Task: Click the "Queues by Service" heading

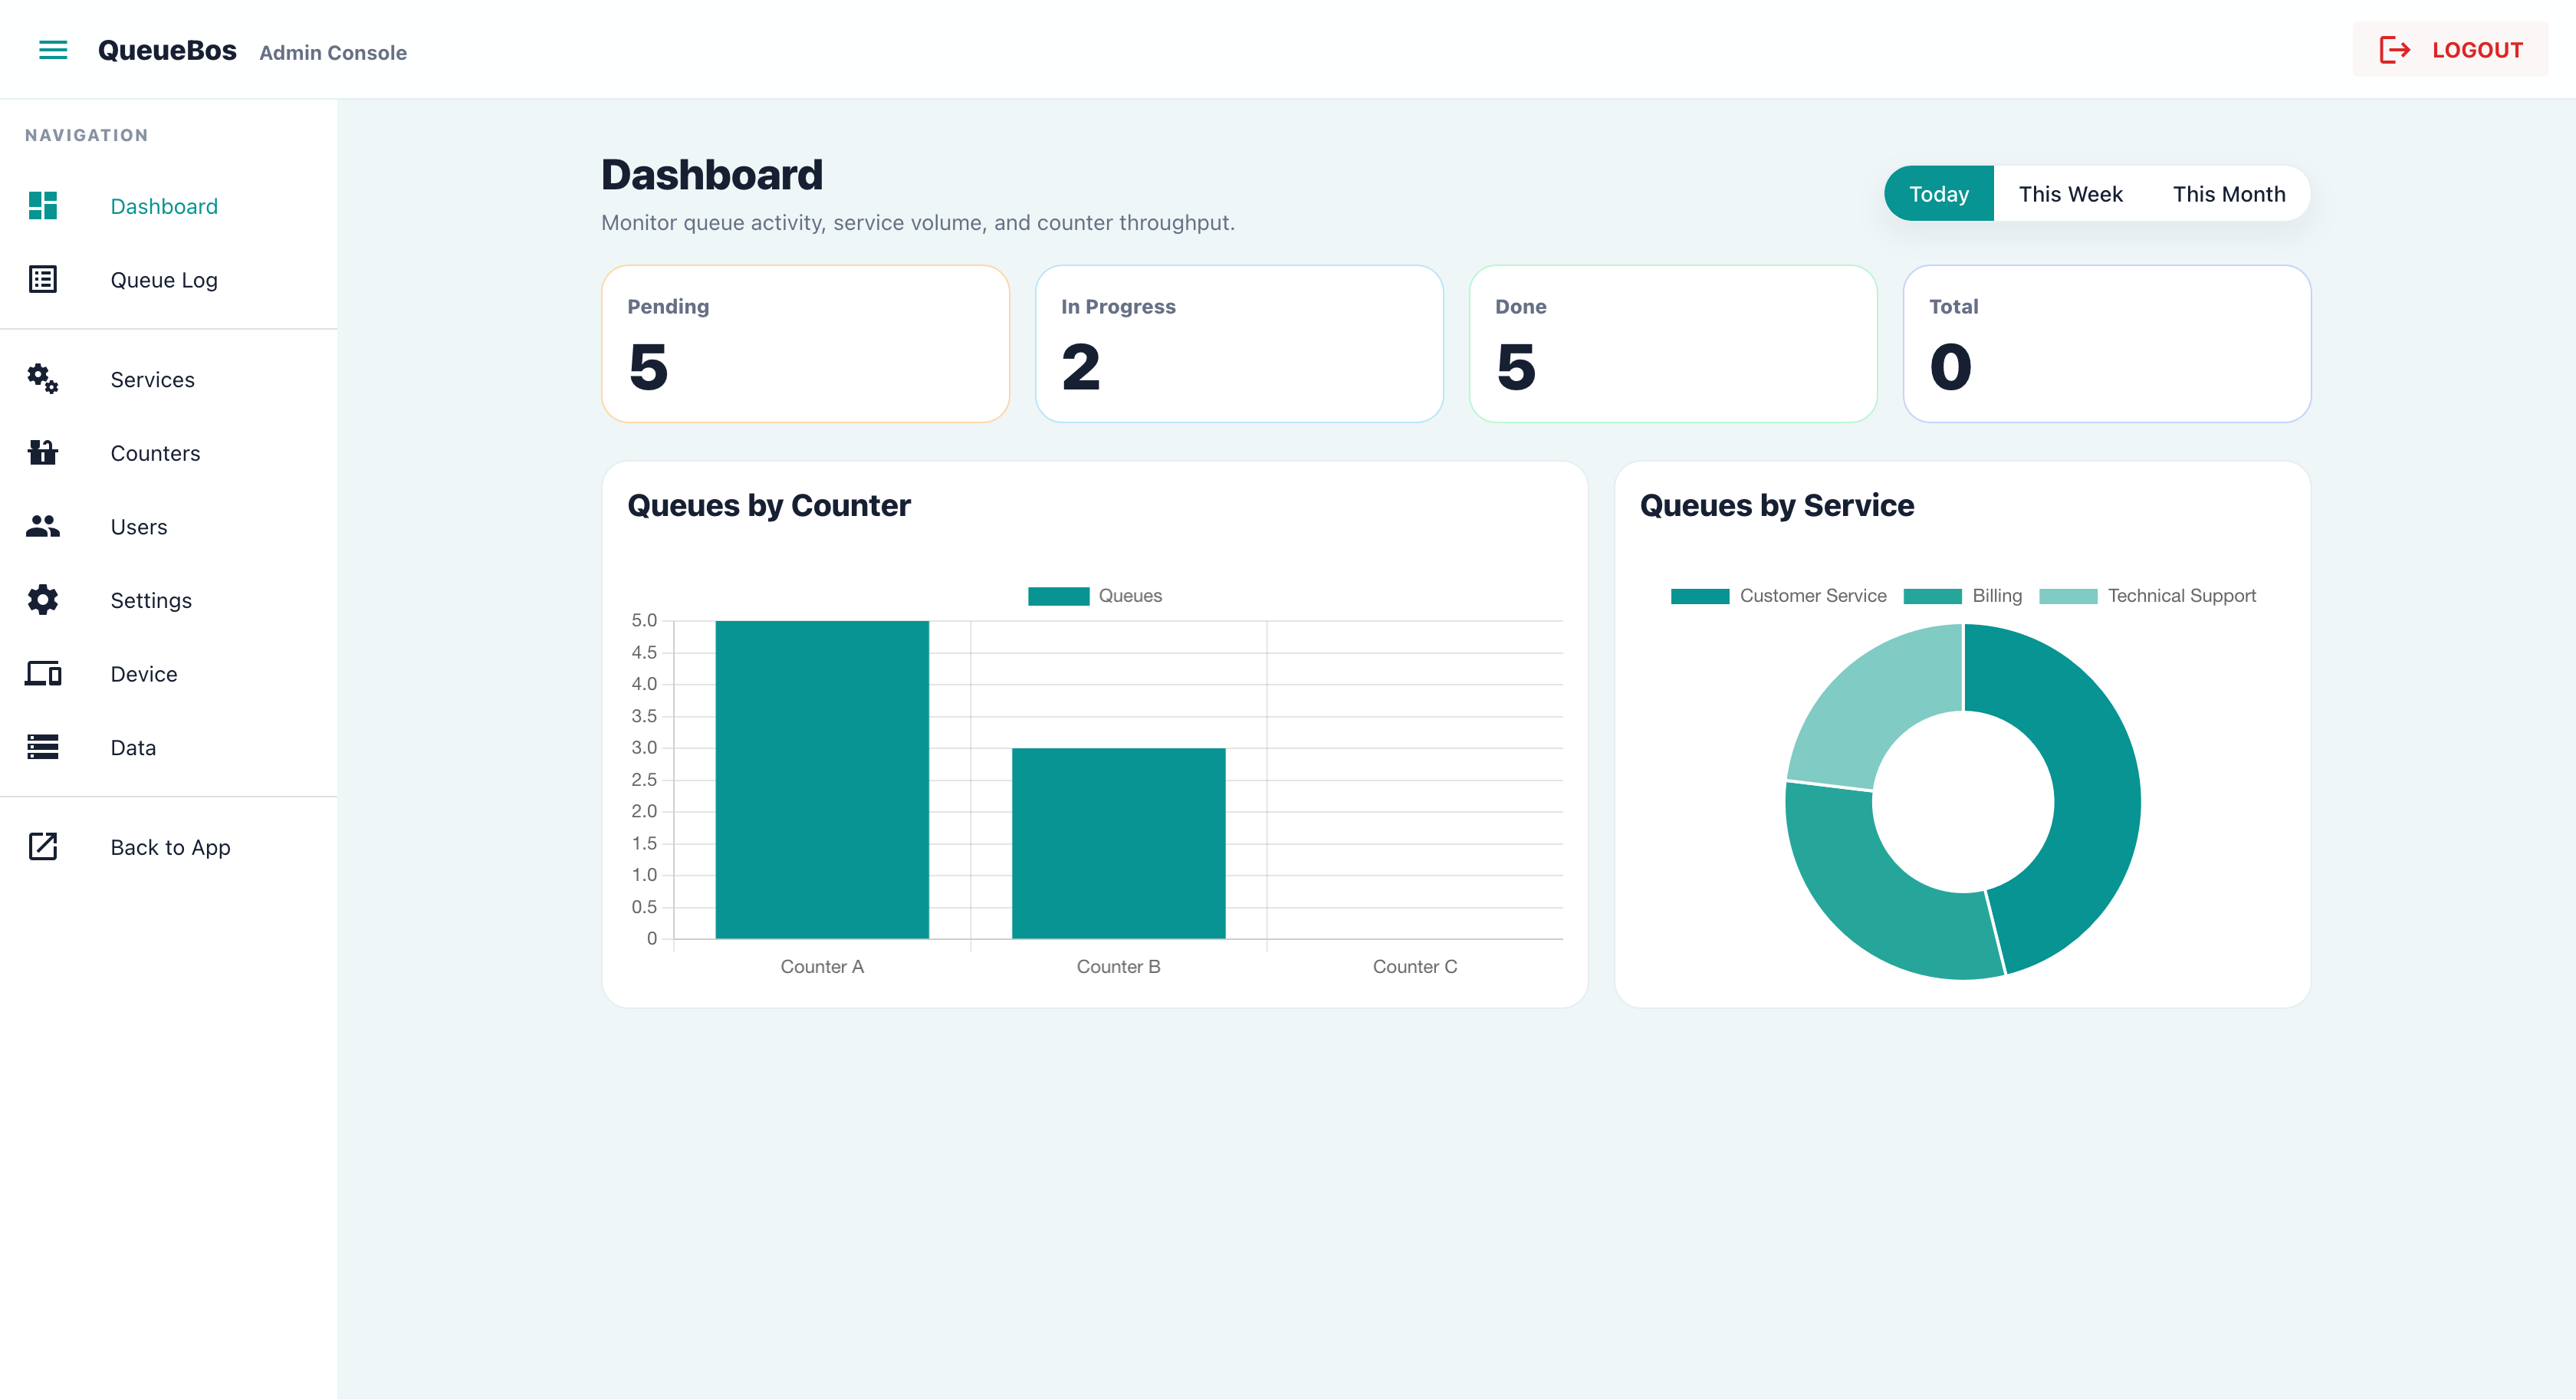Action: (x=1776, y=505)
